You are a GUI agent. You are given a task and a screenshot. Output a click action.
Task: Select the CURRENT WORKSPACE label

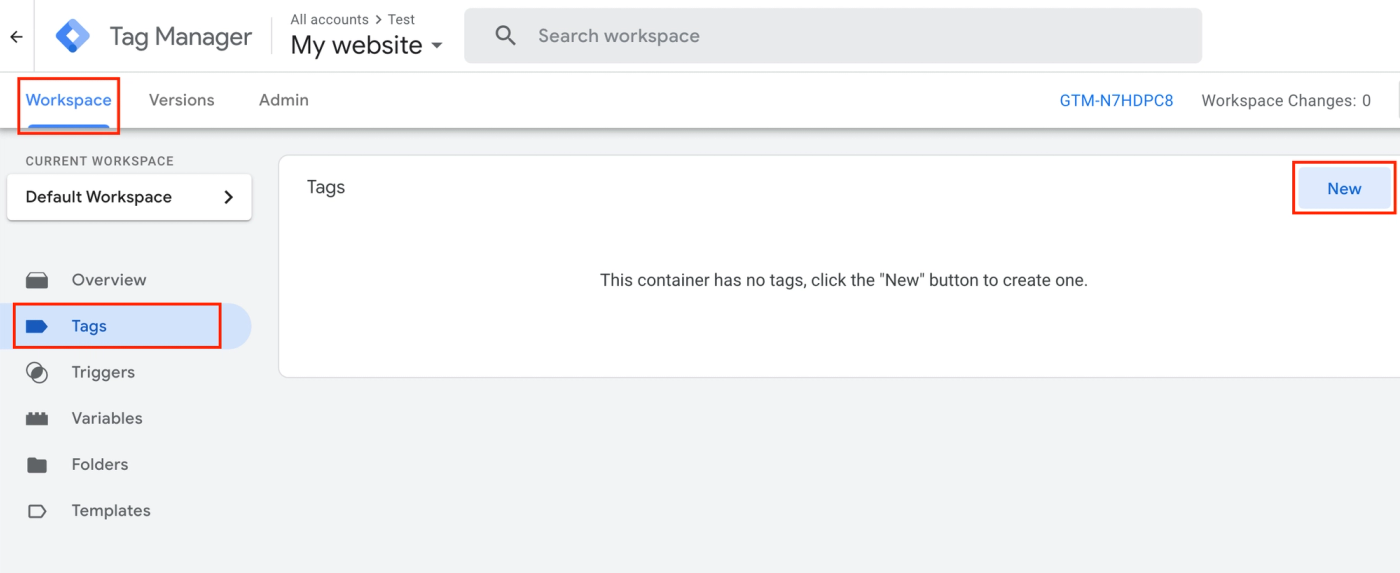click(100, 161)
